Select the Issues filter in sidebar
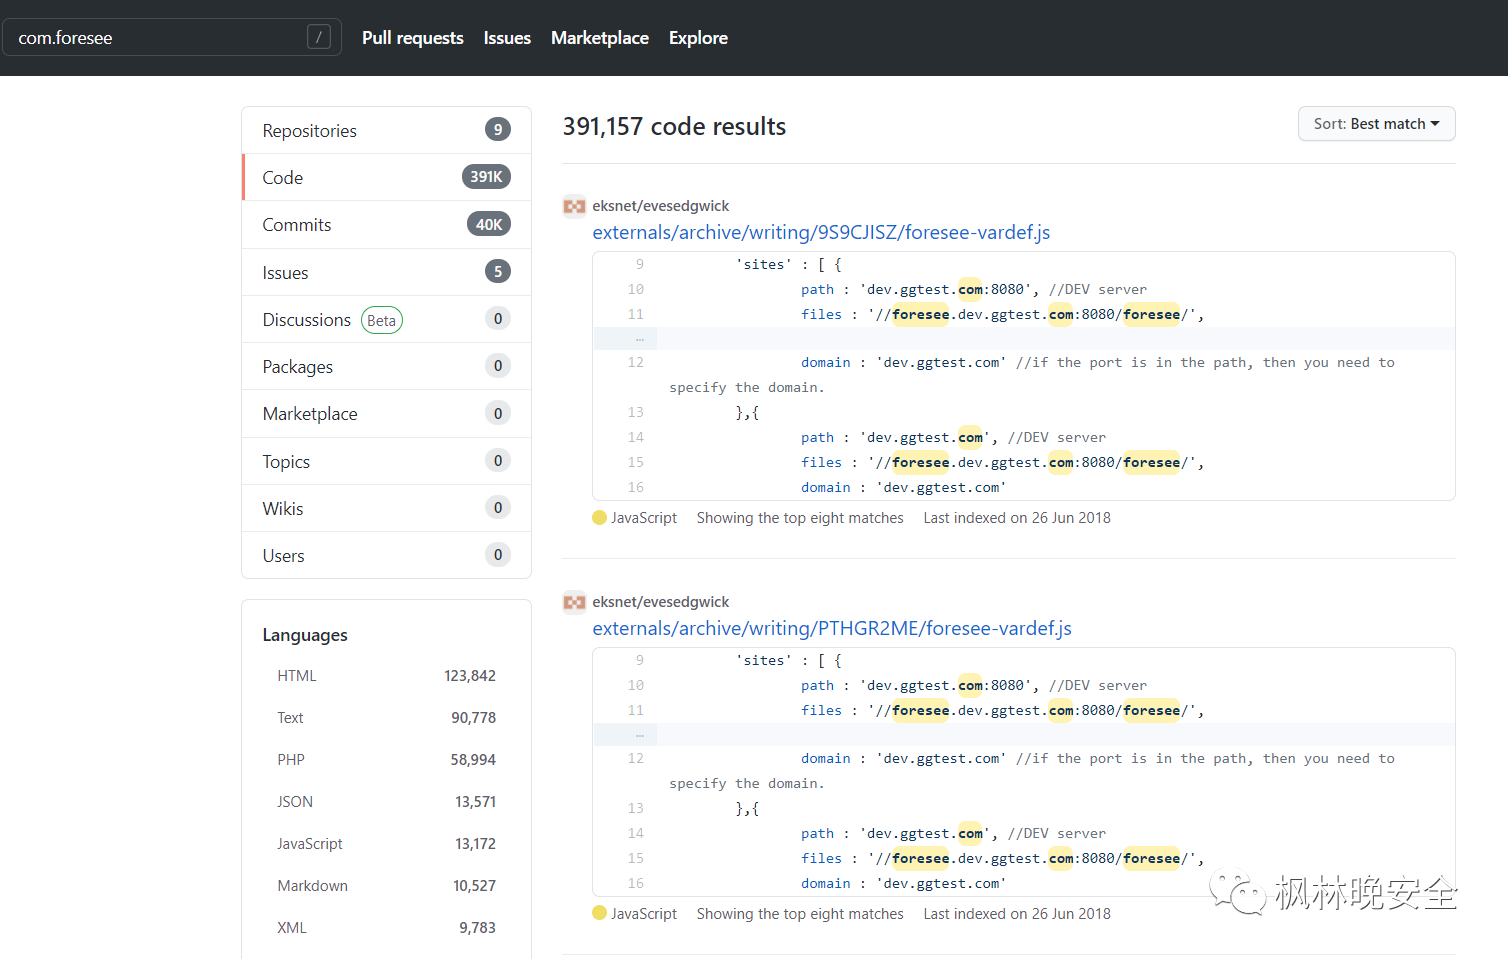 (386, 272)
